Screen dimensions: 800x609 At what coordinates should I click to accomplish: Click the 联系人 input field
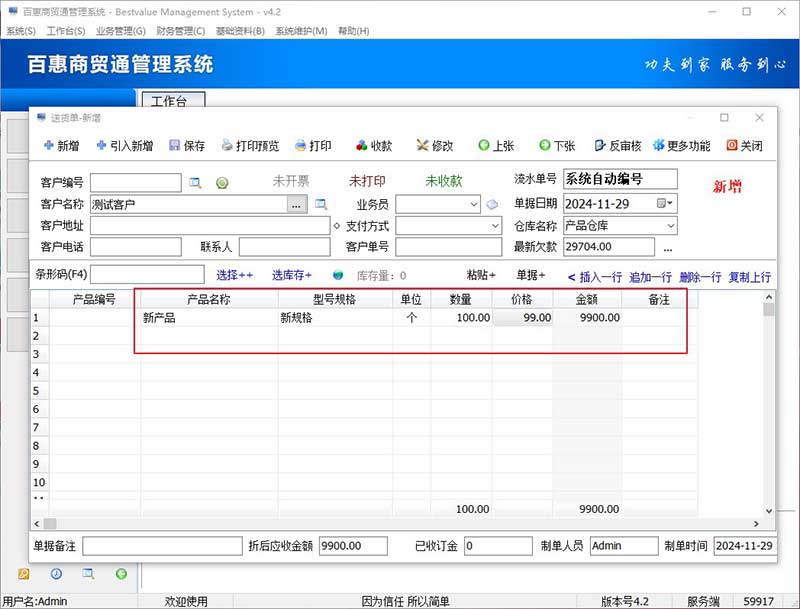click(285, 247)
